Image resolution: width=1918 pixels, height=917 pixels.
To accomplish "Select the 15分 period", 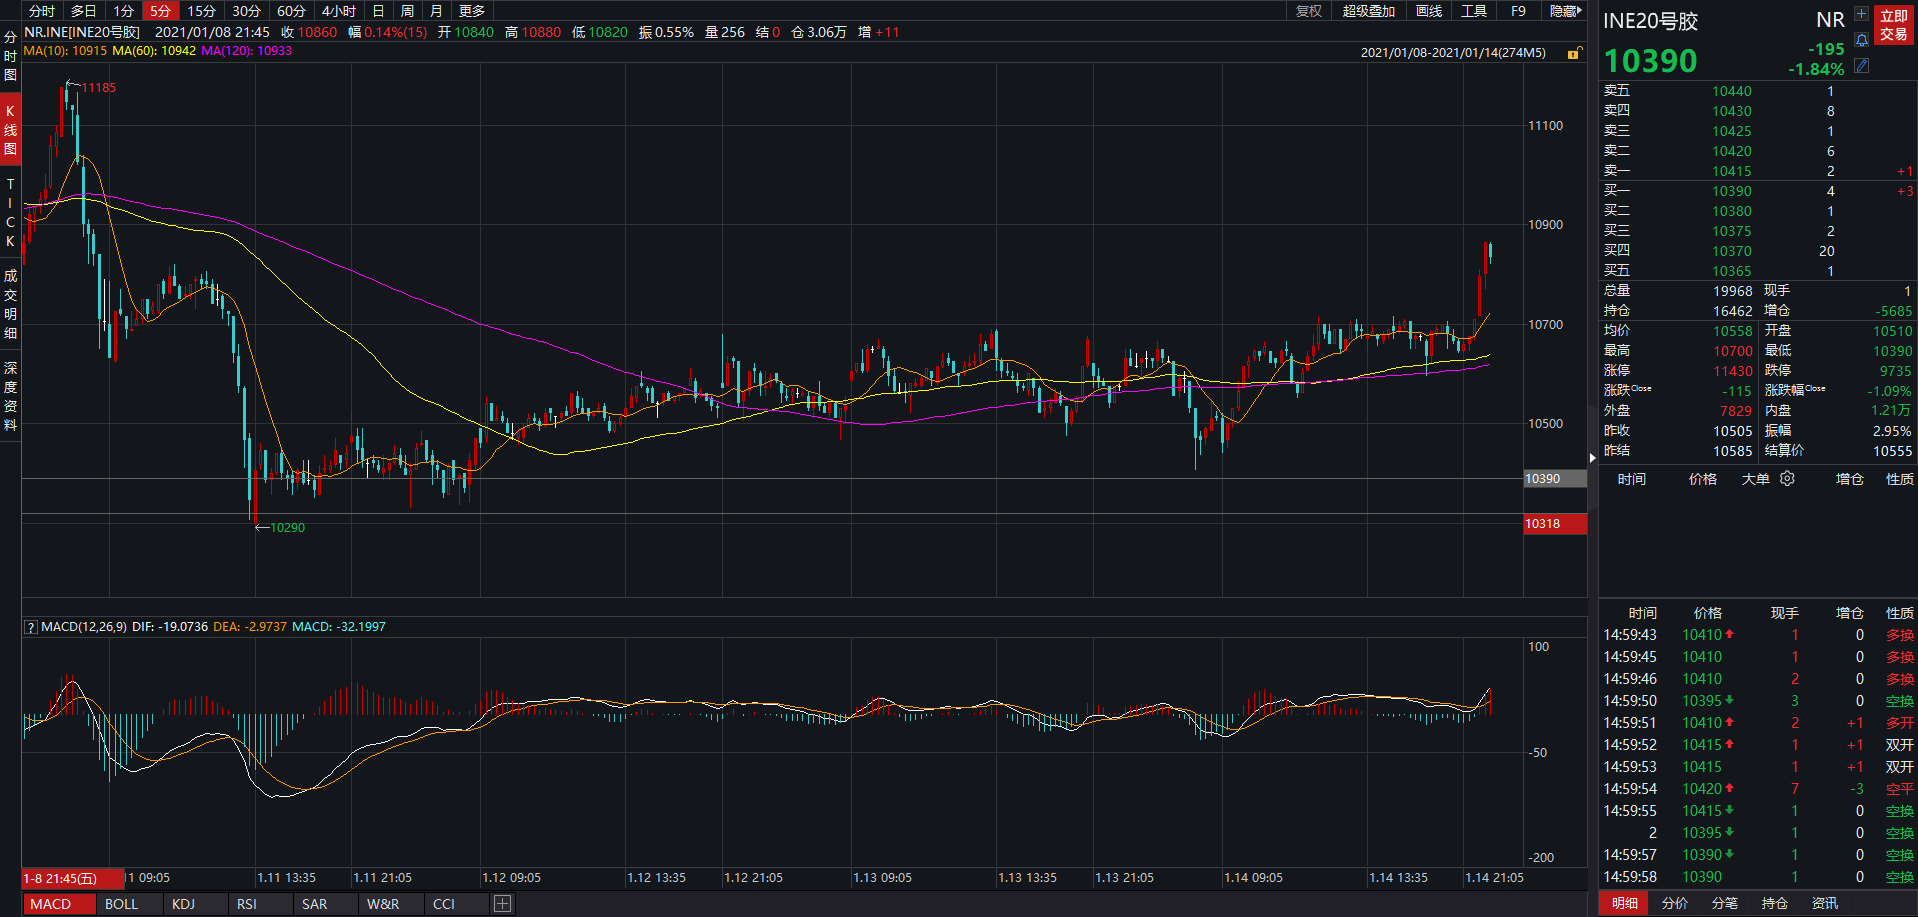I will point(201,11).
